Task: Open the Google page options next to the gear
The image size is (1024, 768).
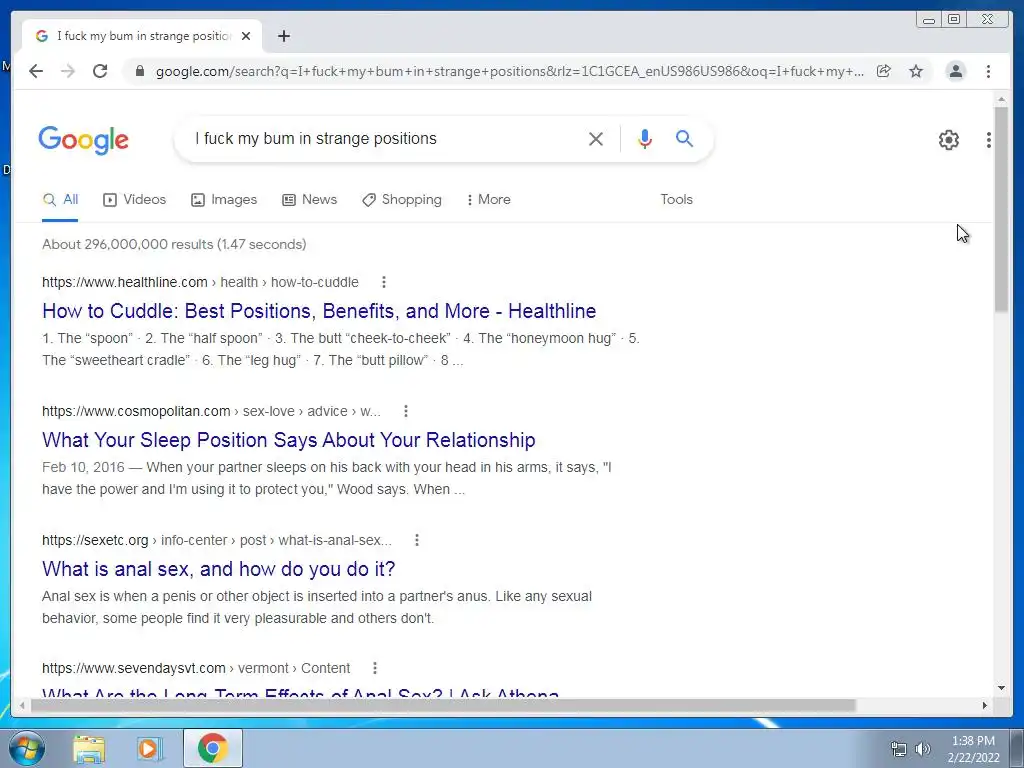Action: coord(989,140)
